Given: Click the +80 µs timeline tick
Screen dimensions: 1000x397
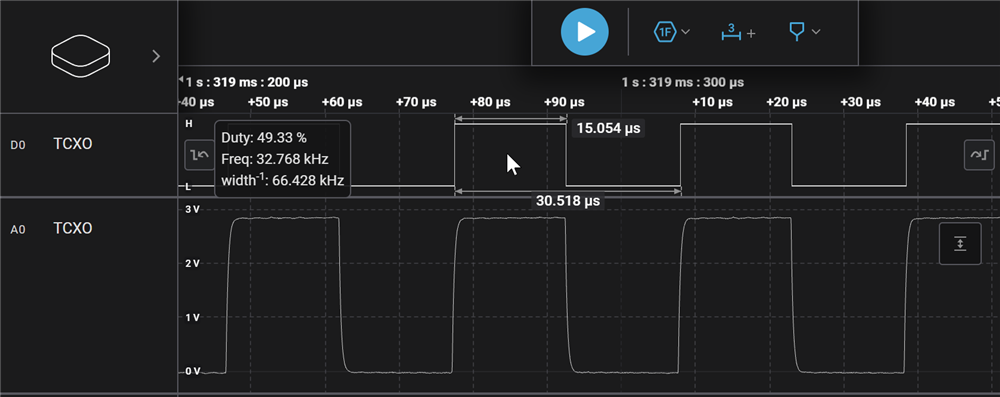Looking at the screenshot, I should pos(490,102).
